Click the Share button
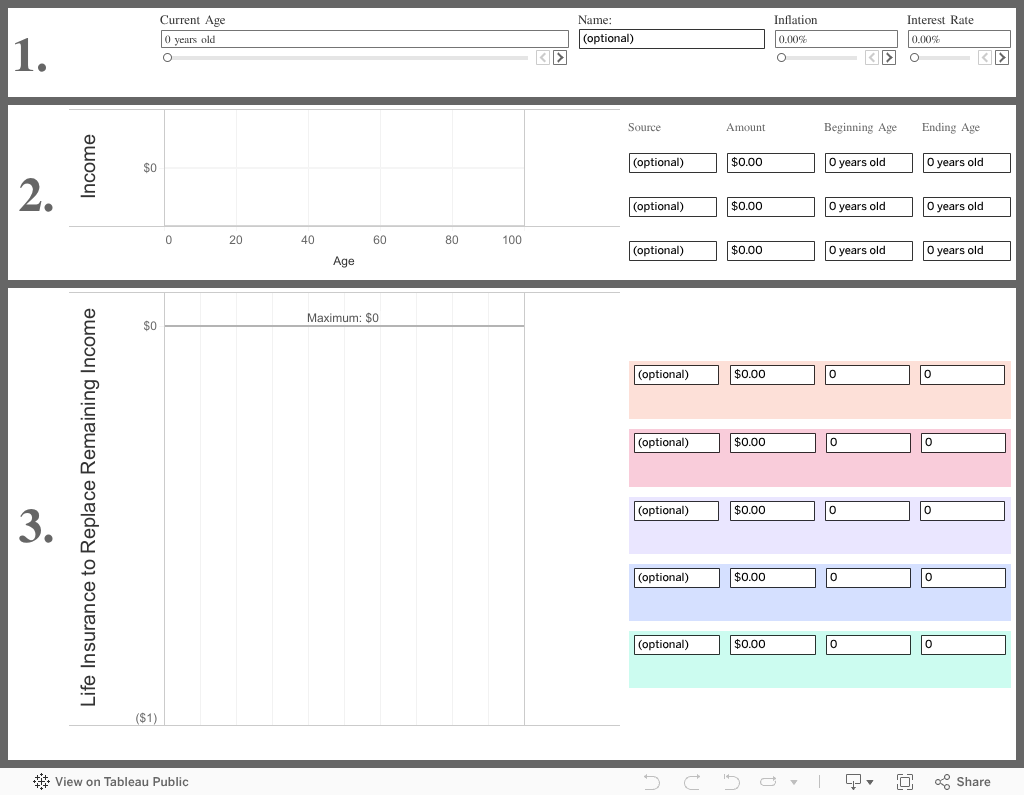This screenshot has width=1024, height=795. [963, 782]
